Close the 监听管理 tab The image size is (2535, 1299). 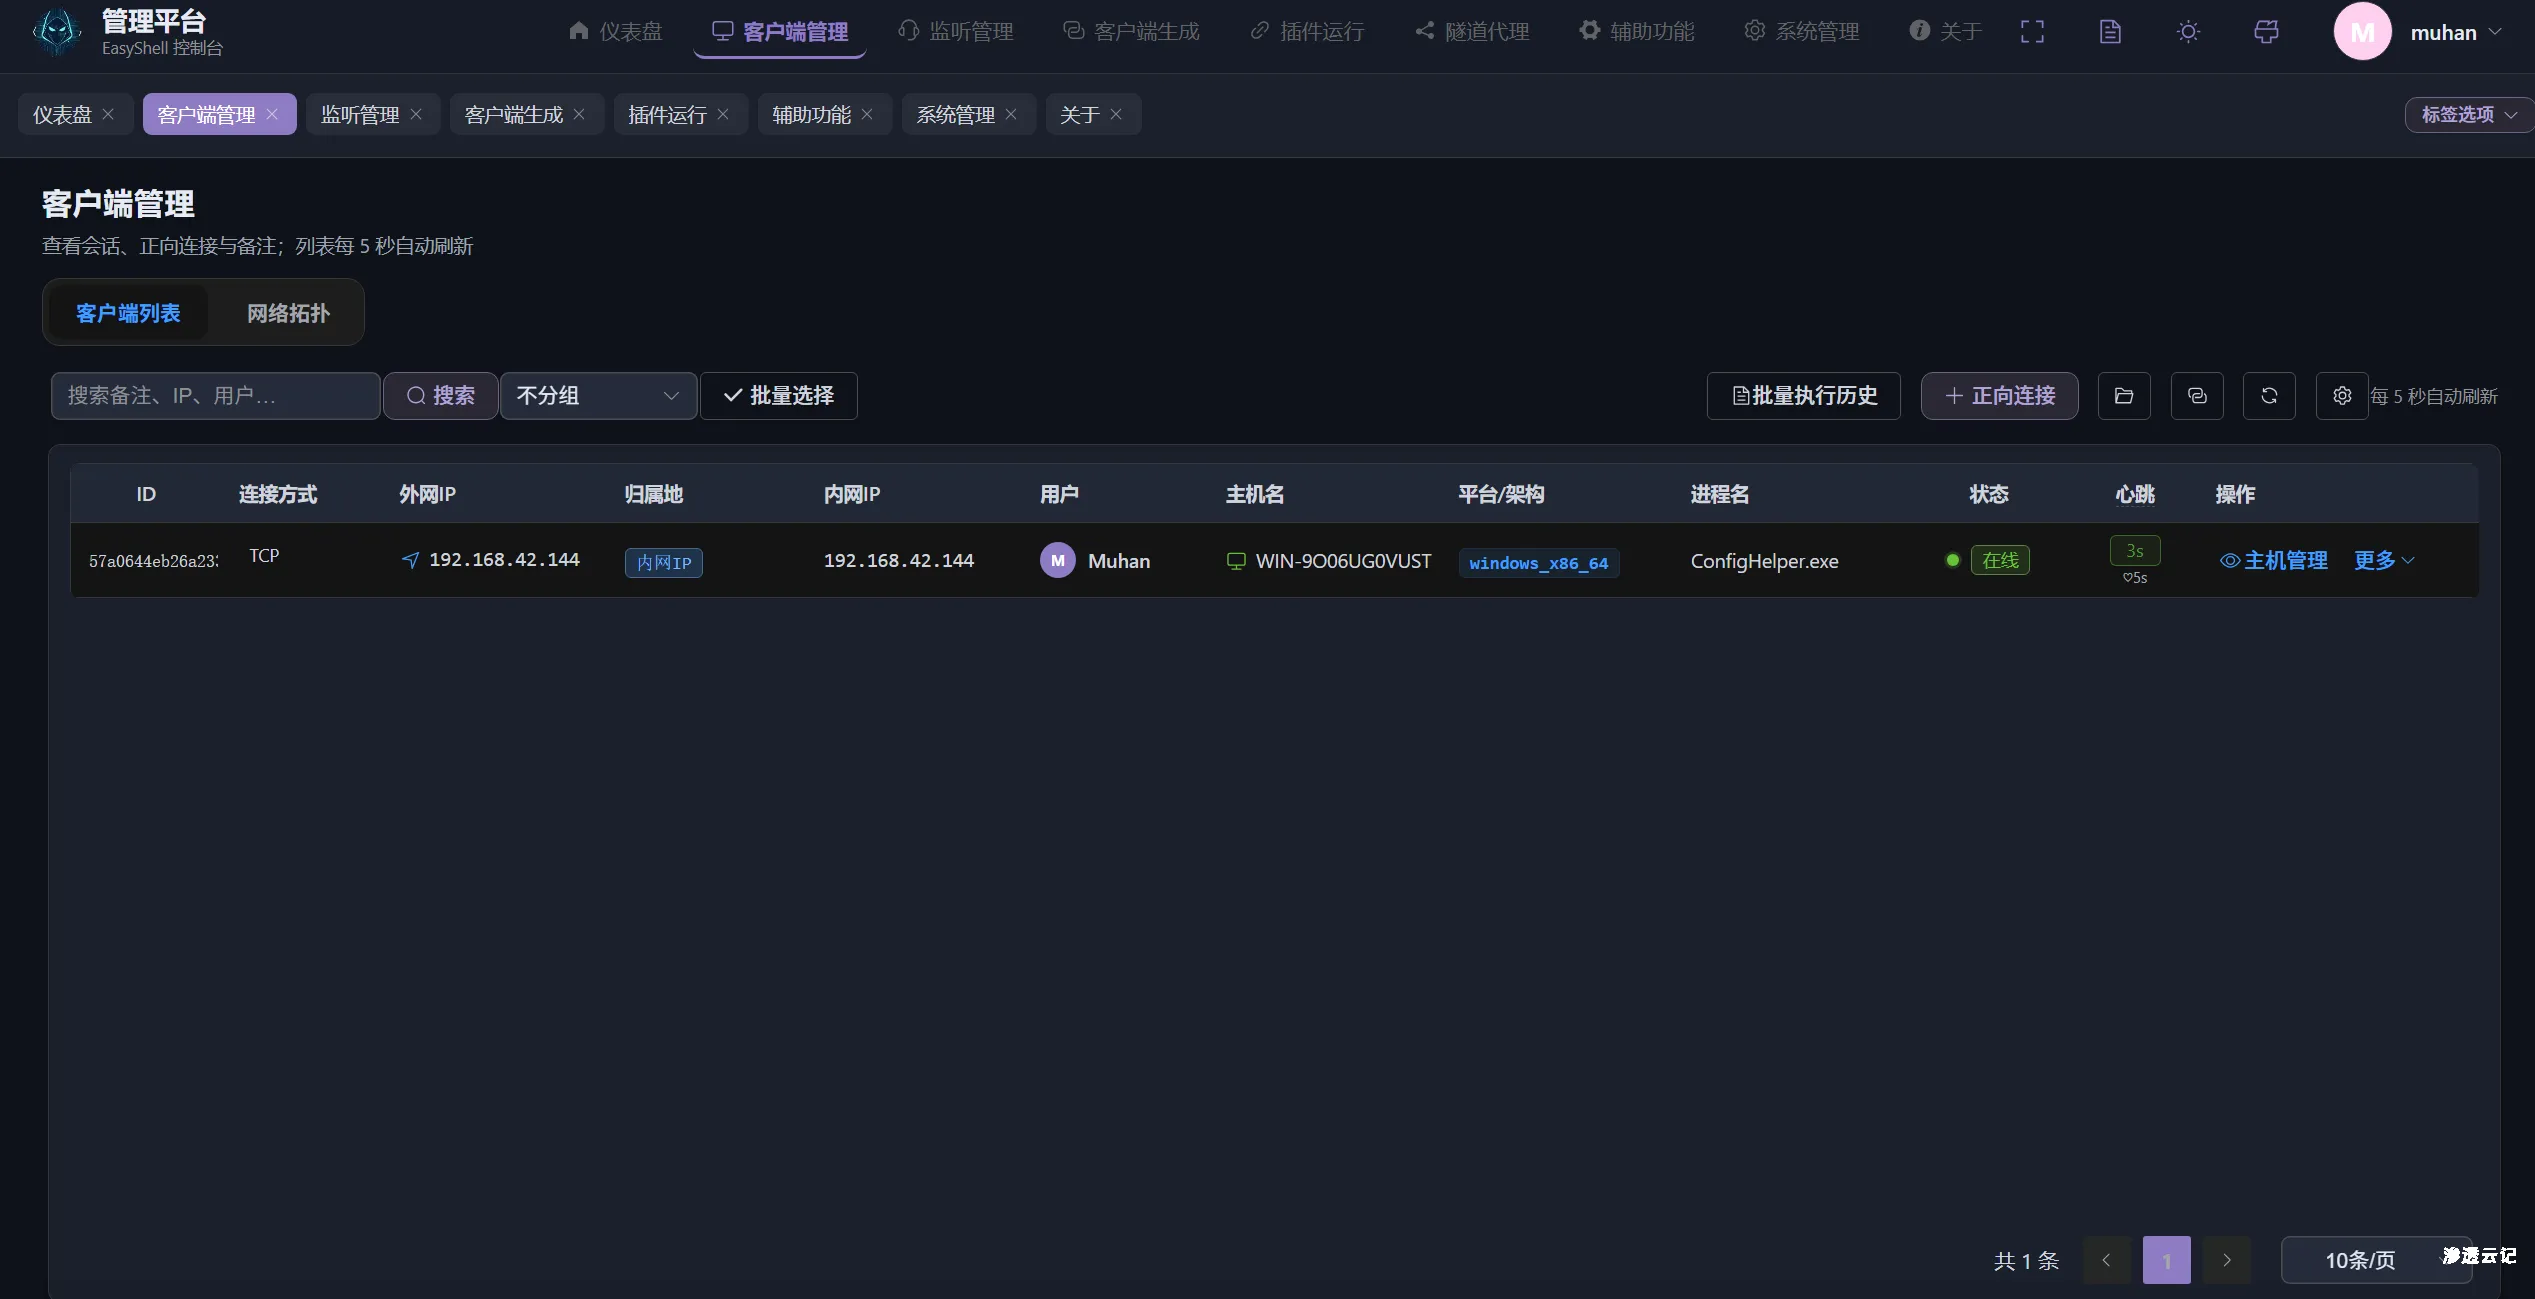pyautogui.click(x=416, y=114)
